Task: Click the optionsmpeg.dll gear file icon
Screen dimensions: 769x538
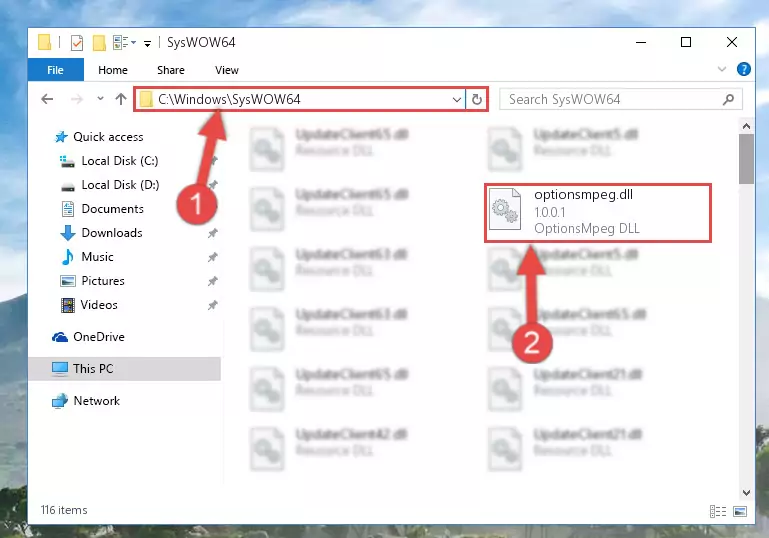Action: [x=505, y=209]
